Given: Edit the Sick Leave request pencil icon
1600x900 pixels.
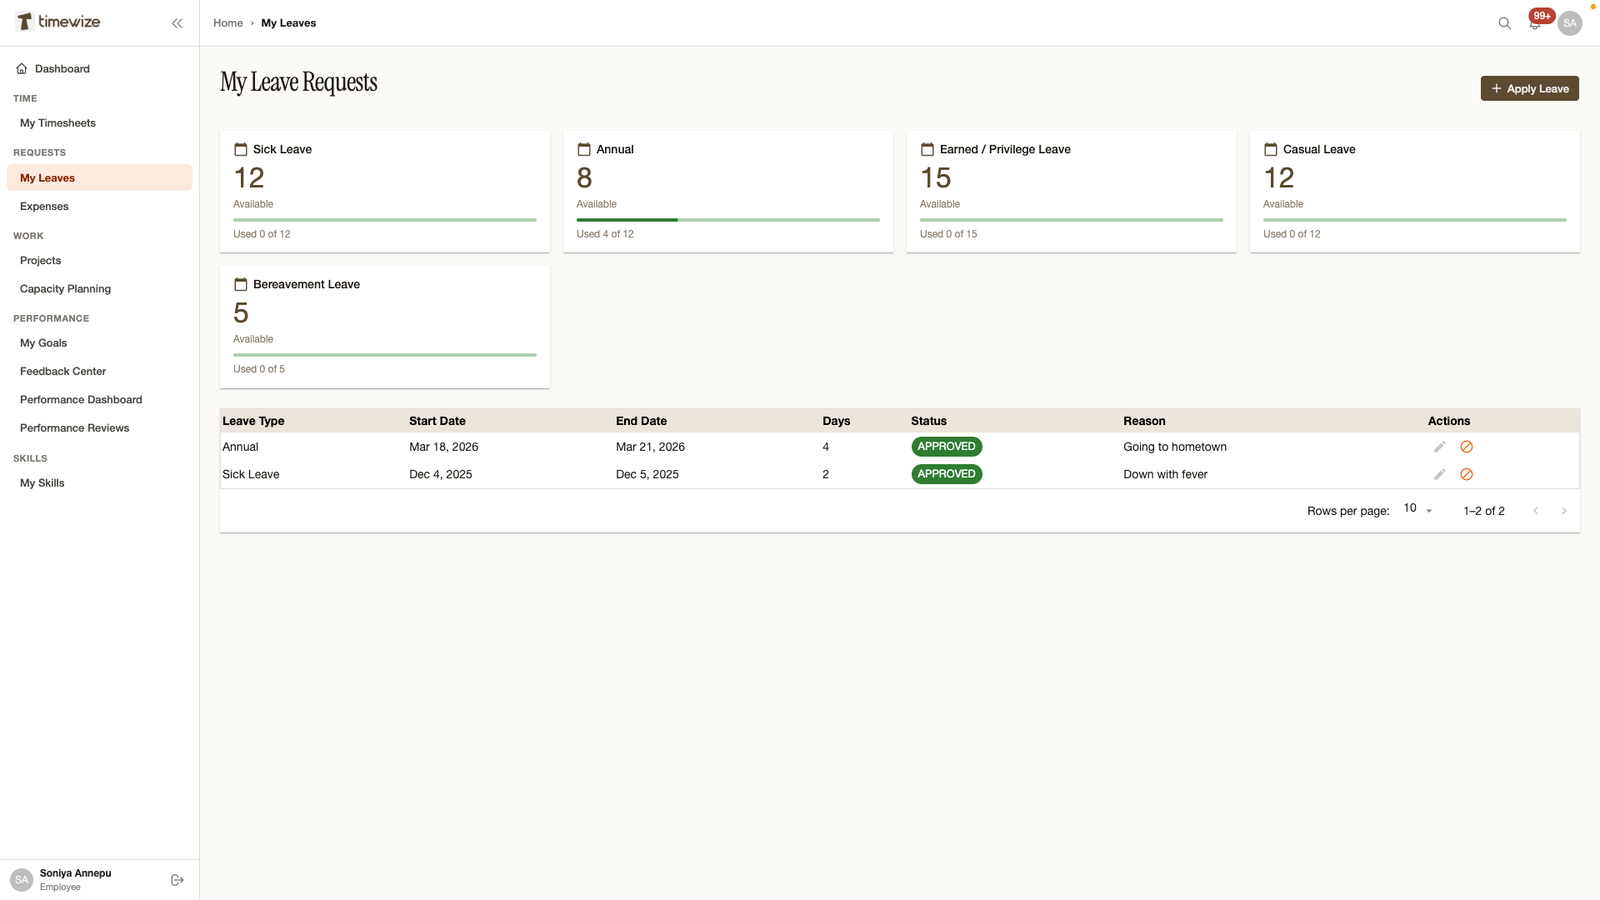Looking at the screenshot, I should (x=1439, y=474).
